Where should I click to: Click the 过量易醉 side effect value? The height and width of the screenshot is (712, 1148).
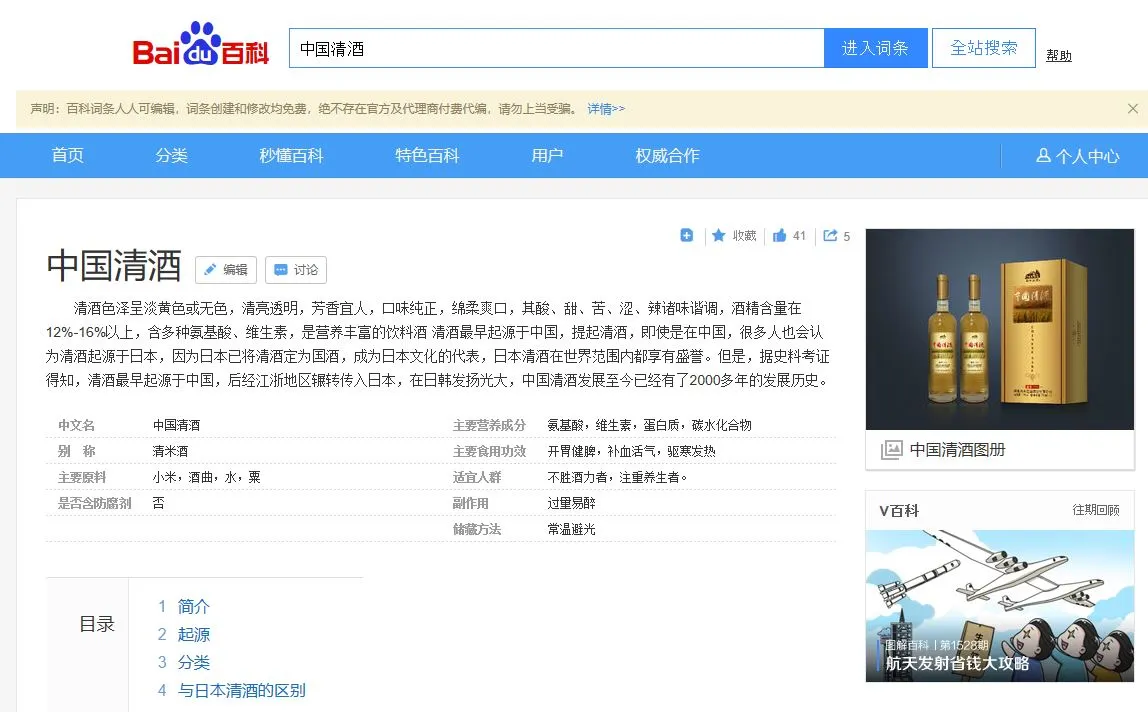[x=571, y=503]
